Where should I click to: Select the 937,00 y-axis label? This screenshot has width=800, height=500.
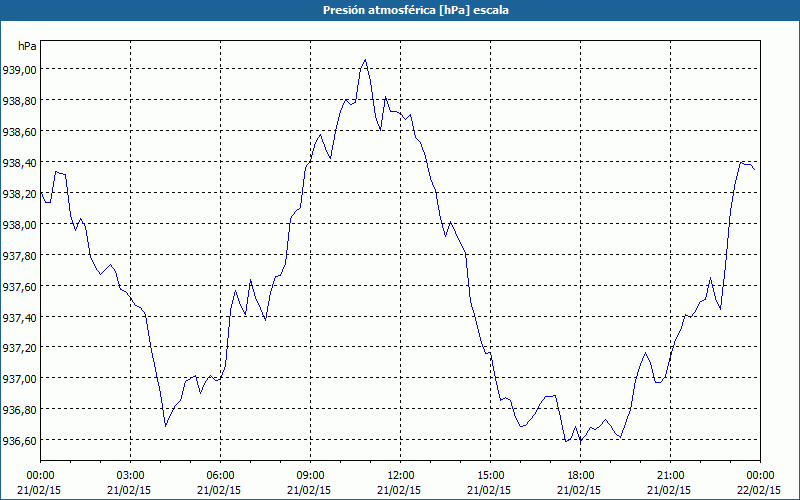(19, 379)
